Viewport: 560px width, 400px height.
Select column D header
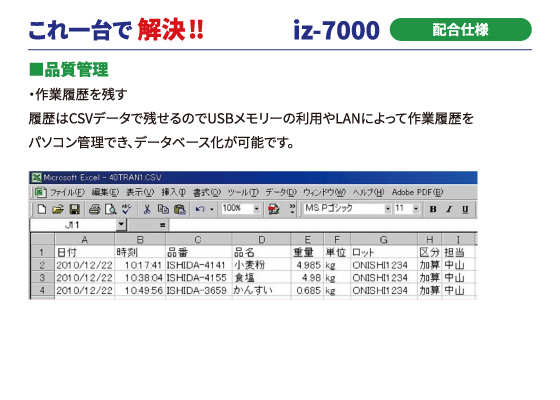pos(261,239)
